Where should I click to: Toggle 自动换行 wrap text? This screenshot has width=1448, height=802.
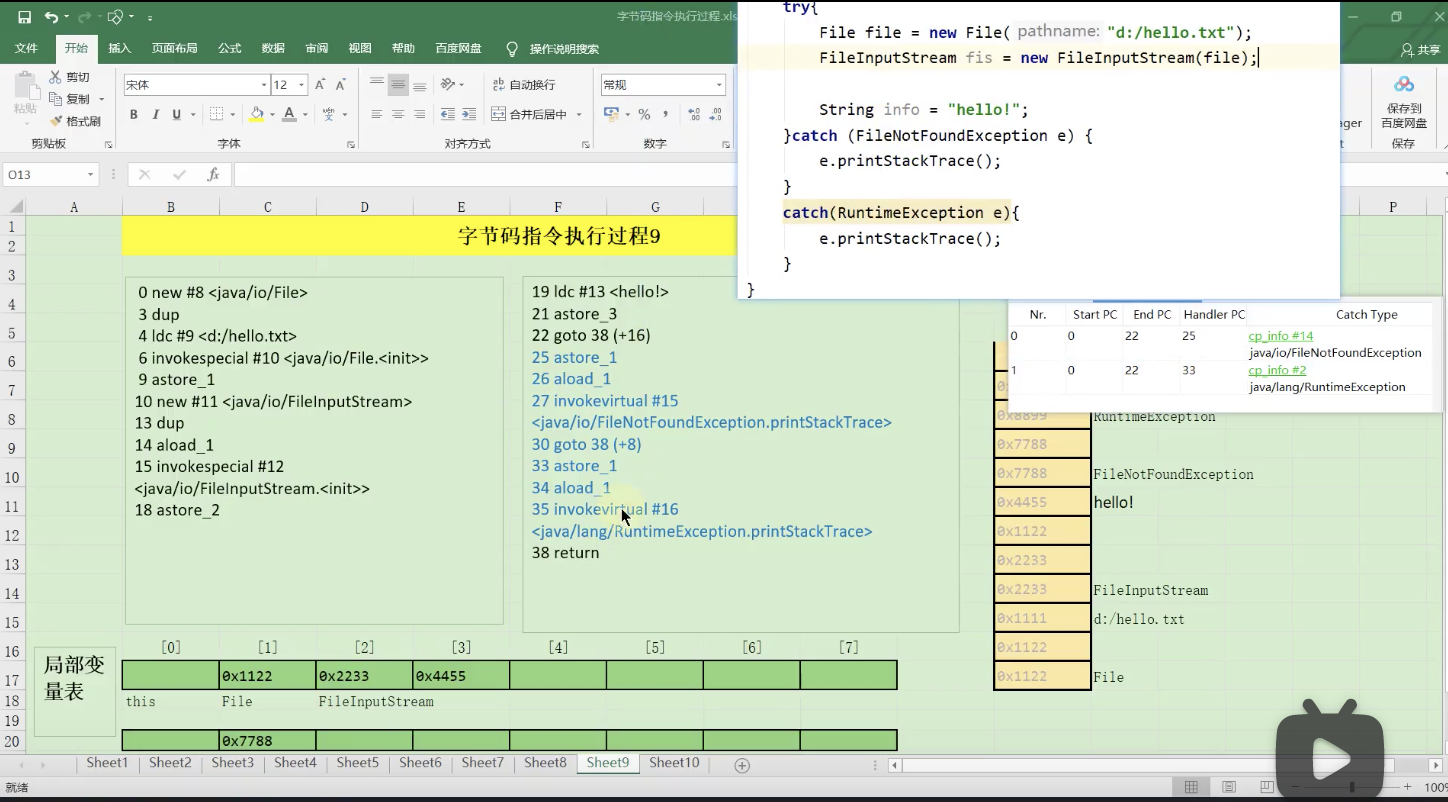(524, 85)
